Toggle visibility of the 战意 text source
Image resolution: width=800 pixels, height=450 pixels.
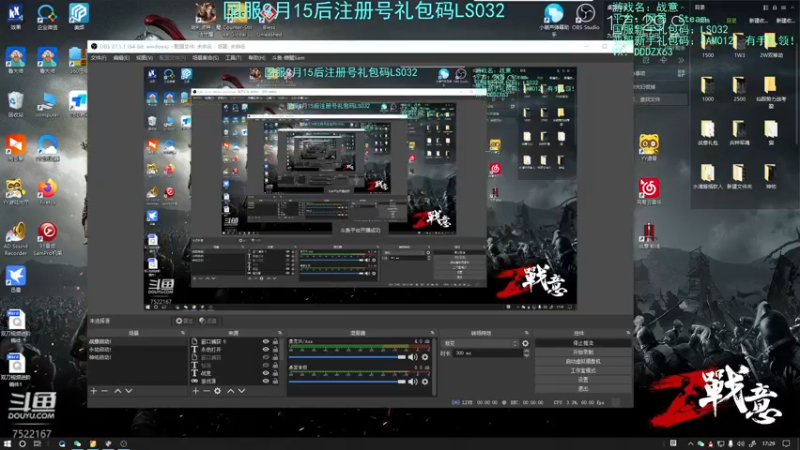click(266, 373)
